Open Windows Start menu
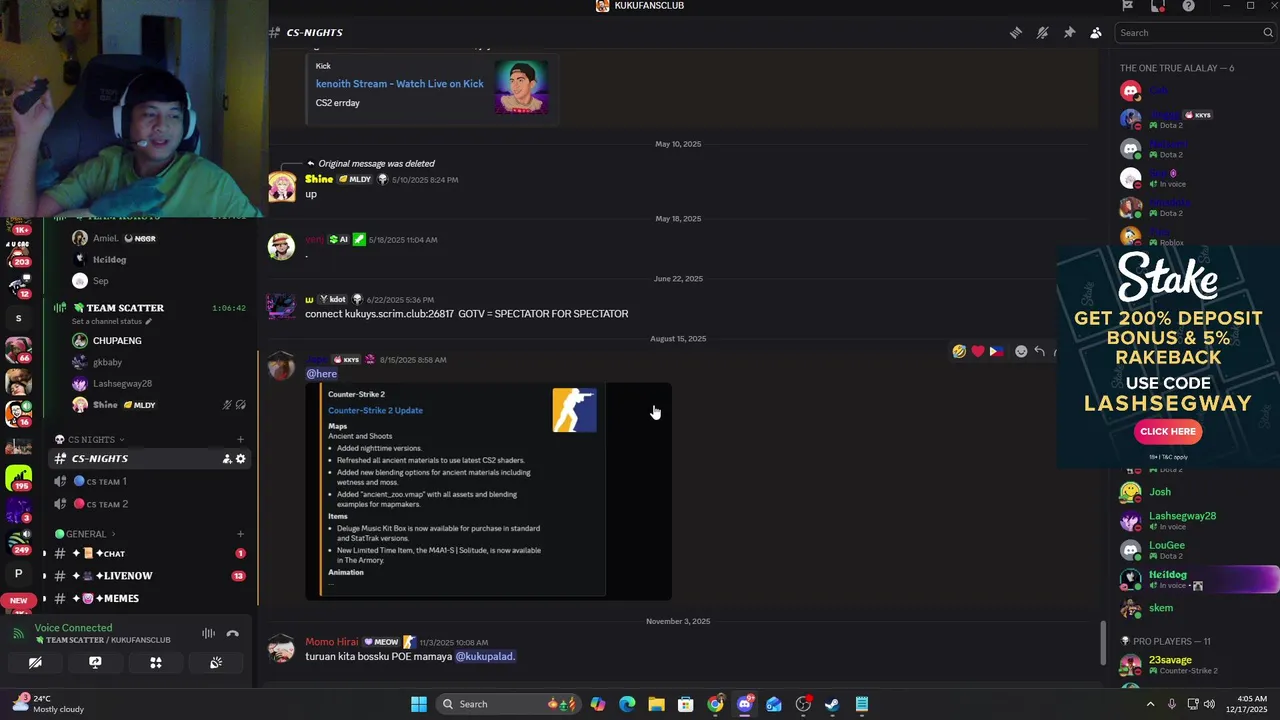Screen dimensions: 1280x720 coord(419,704)
